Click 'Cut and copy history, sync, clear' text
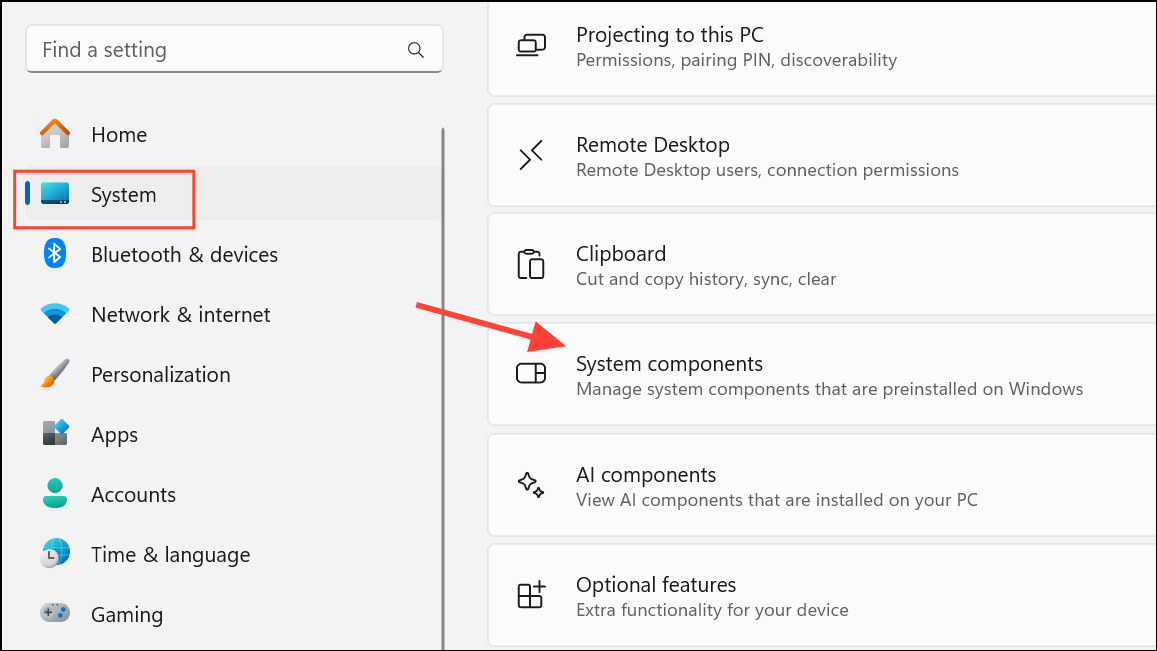This screenshot has height=651, width=1157. click(706, 279)
